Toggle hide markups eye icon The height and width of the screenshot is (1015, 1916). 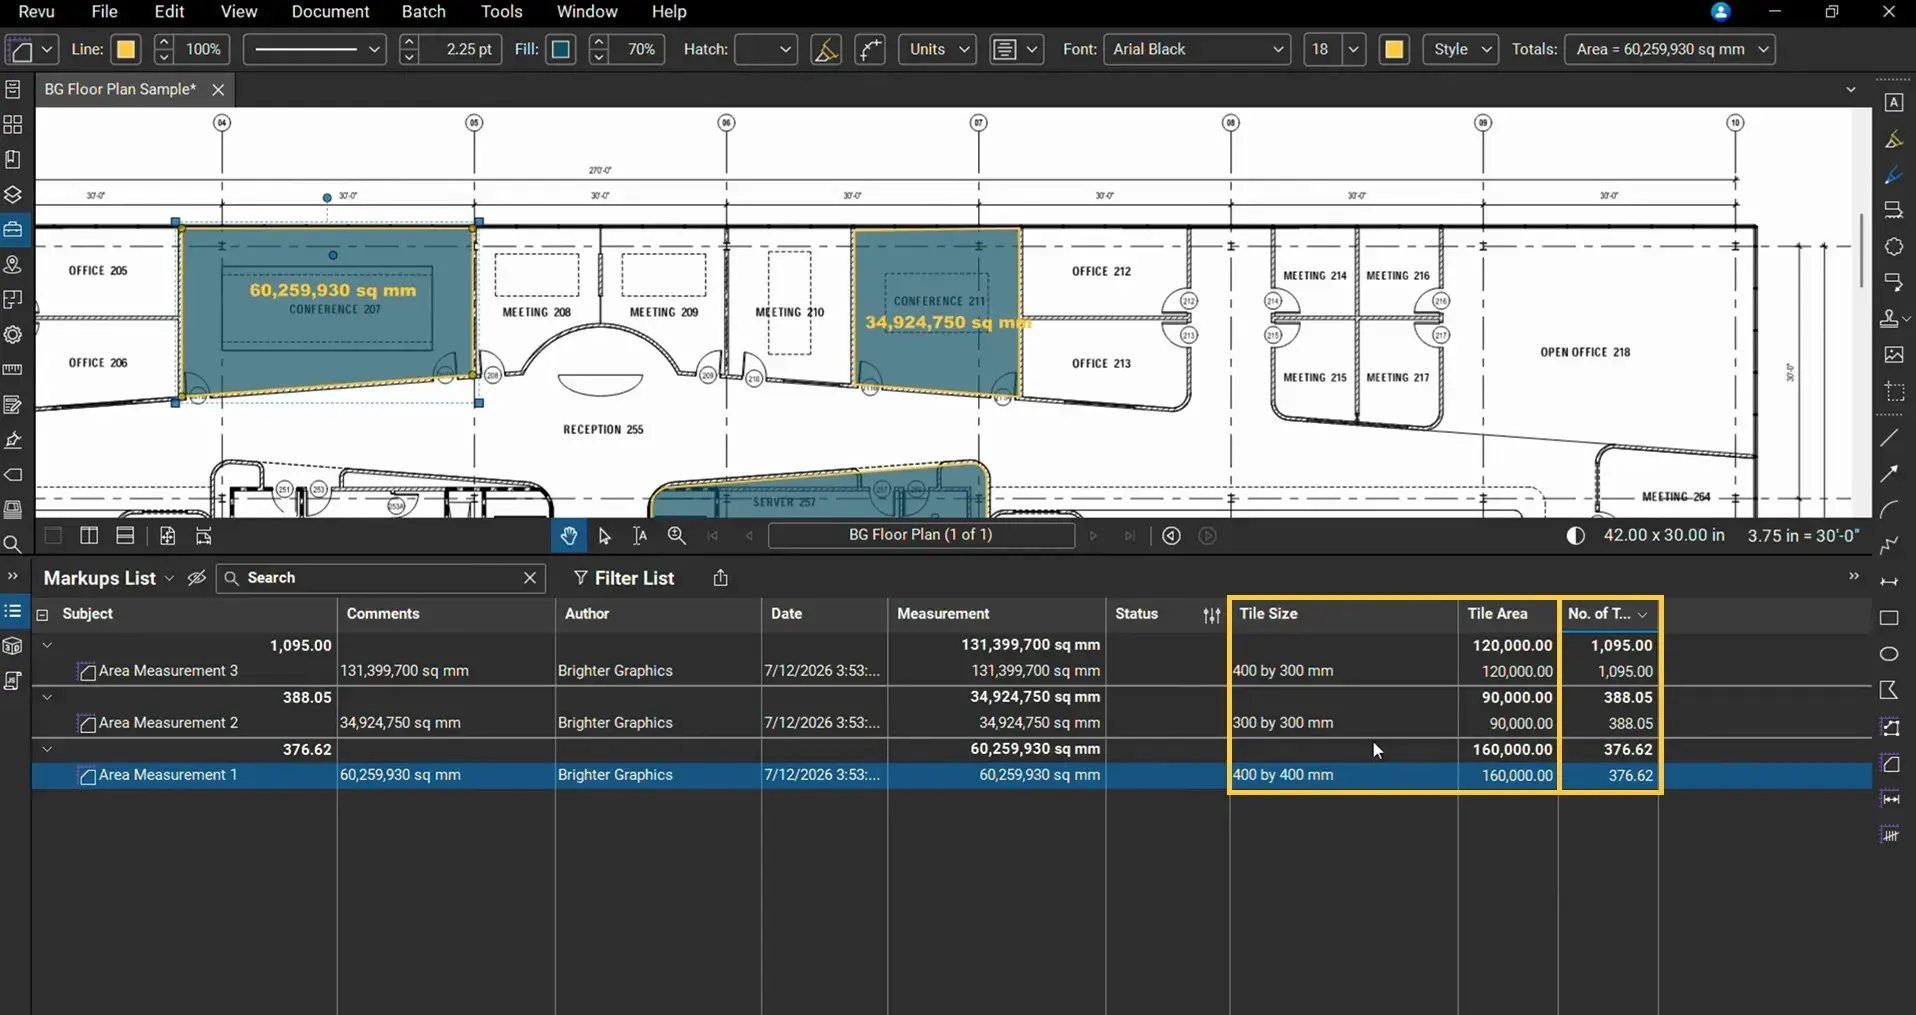(x=197, y=578)
